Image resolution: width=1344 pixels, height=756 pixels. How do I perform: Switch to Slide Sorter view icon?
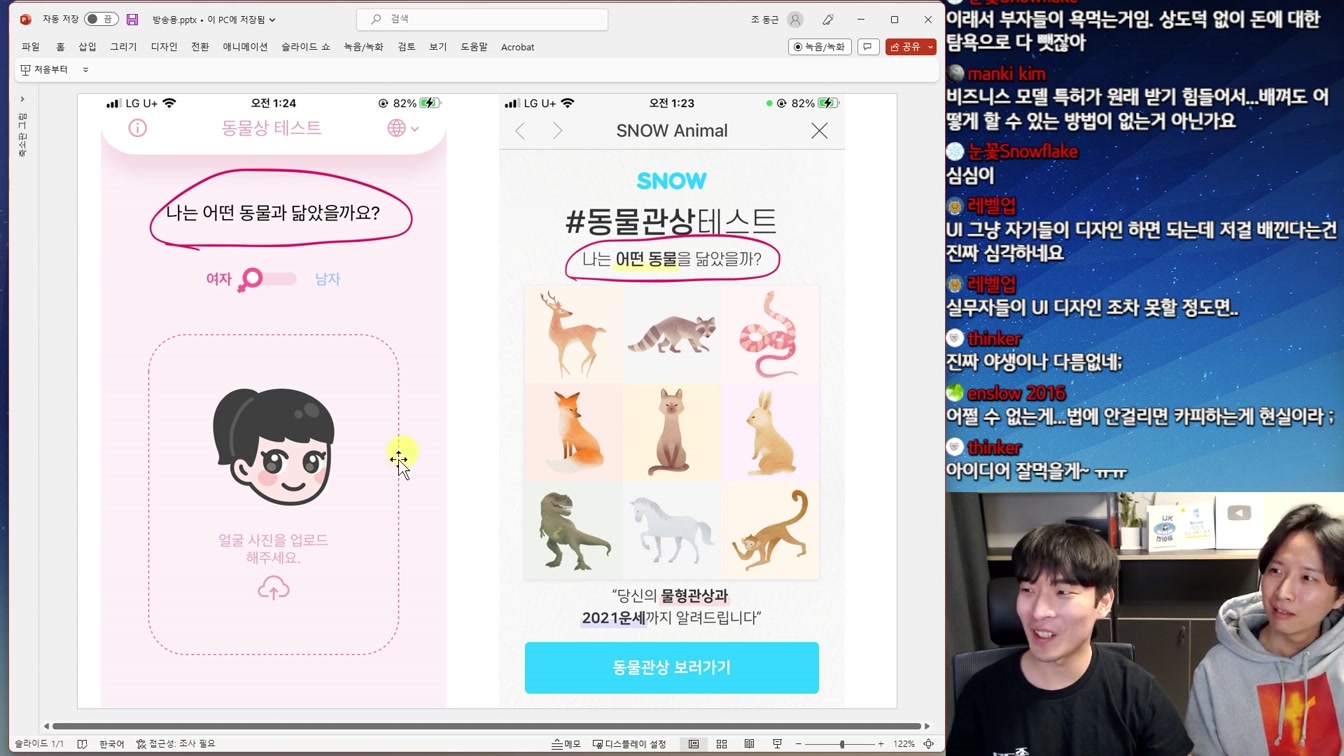click(x=721, y=744)
